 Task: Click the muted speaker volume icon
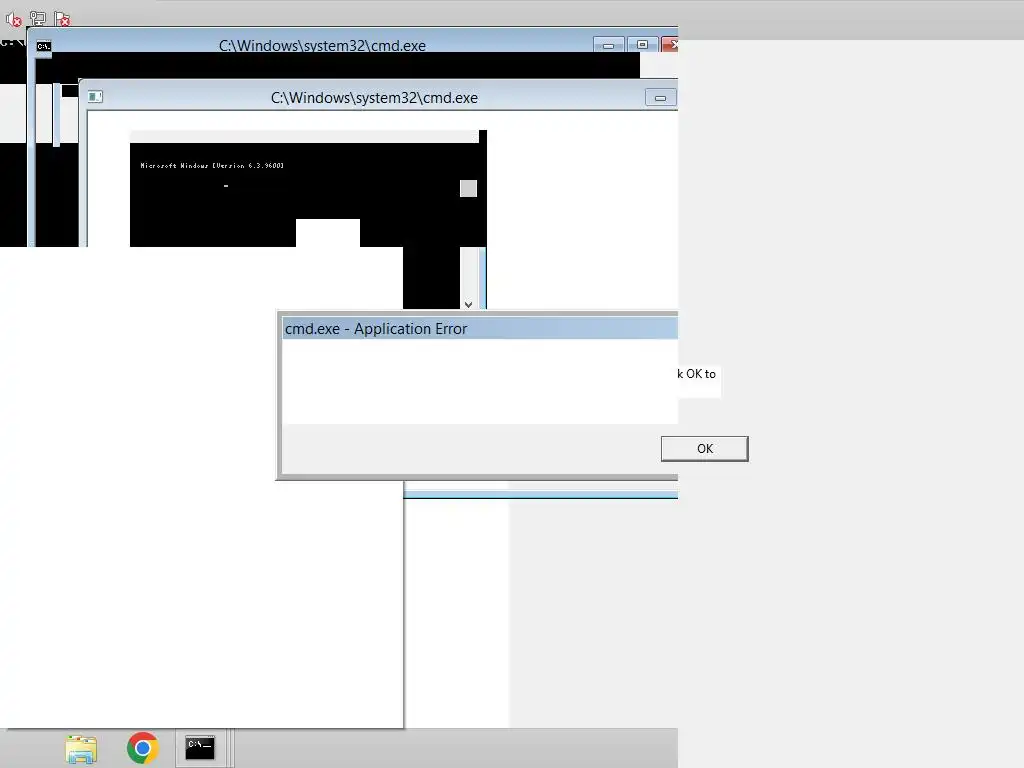(x=13, y=20)
